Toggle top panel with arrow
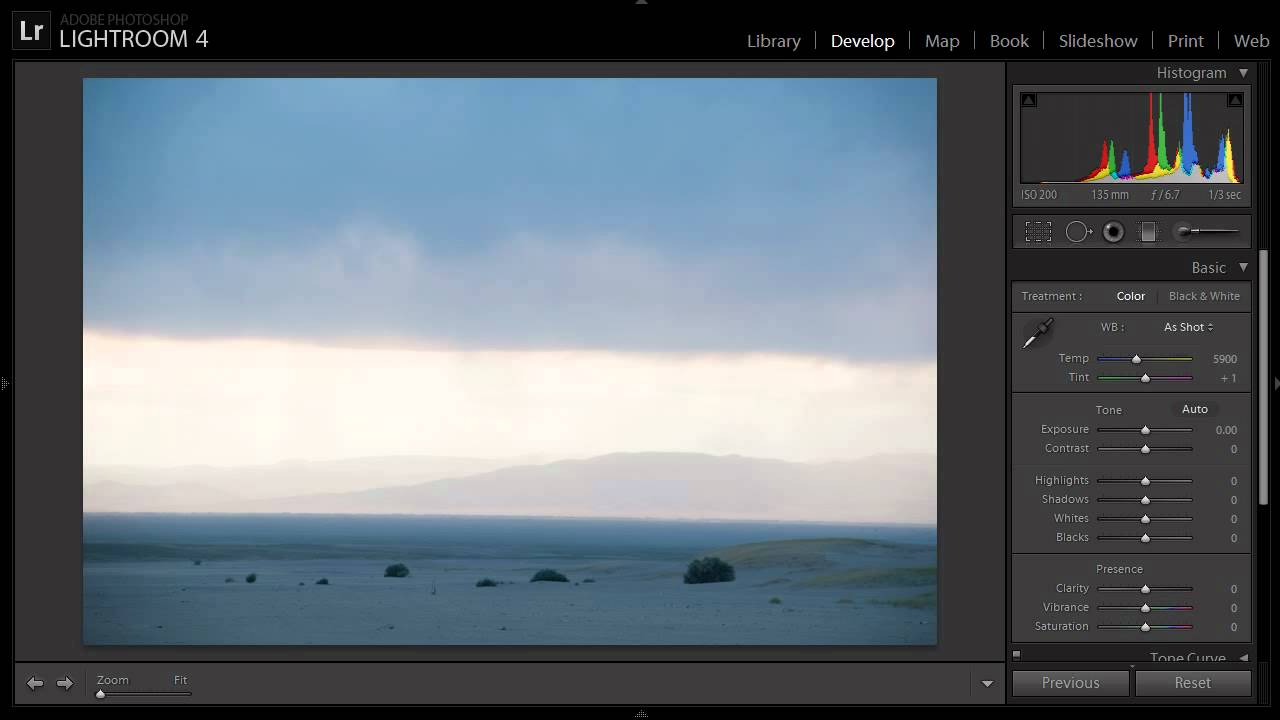 tap(641, 3)
